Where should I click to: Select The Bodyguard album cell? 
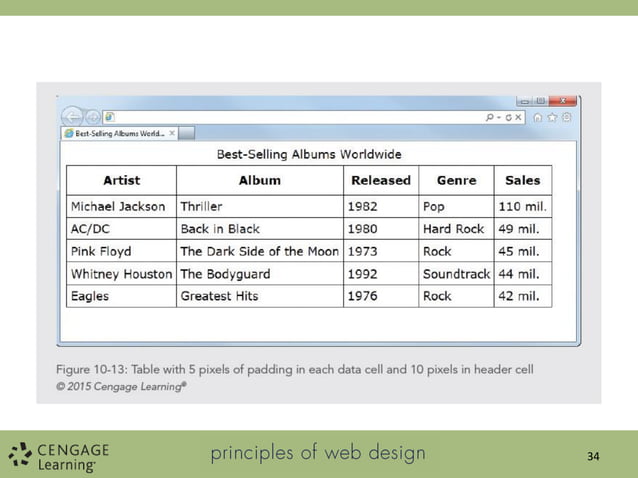point(260,274)
